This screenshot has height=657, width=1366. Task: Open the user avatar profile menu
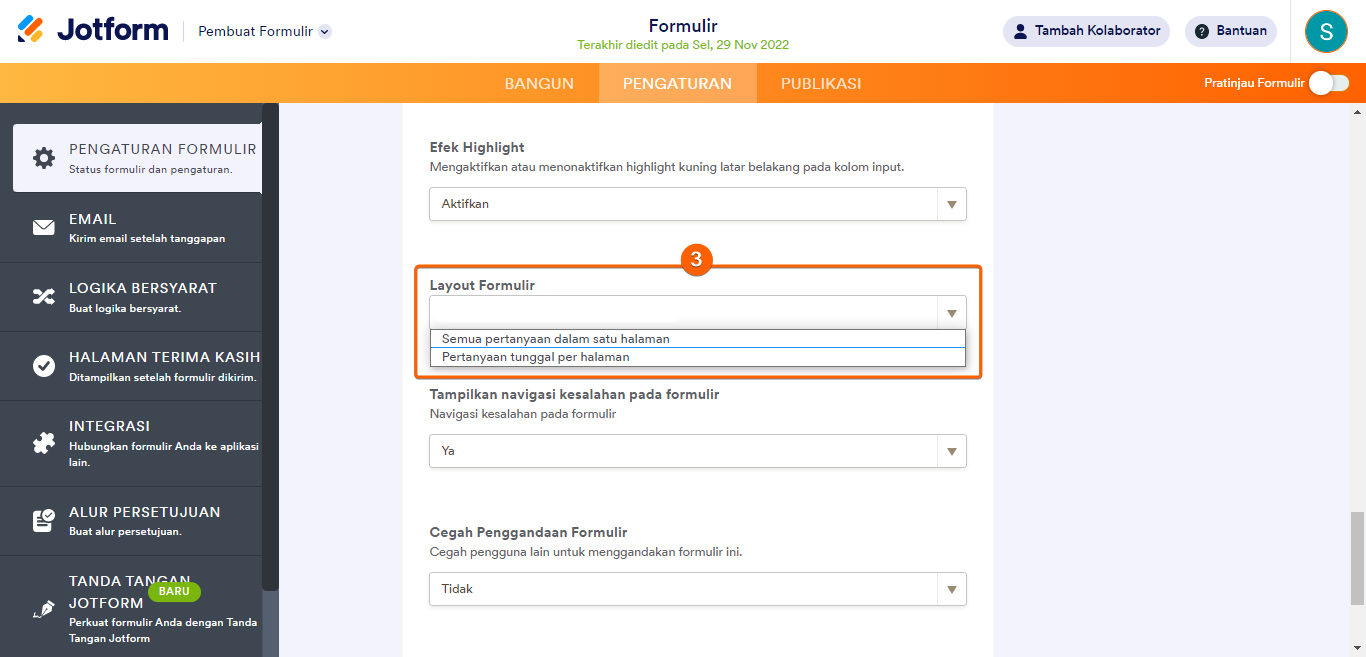pyautogui.click(x=1326, y=31)
